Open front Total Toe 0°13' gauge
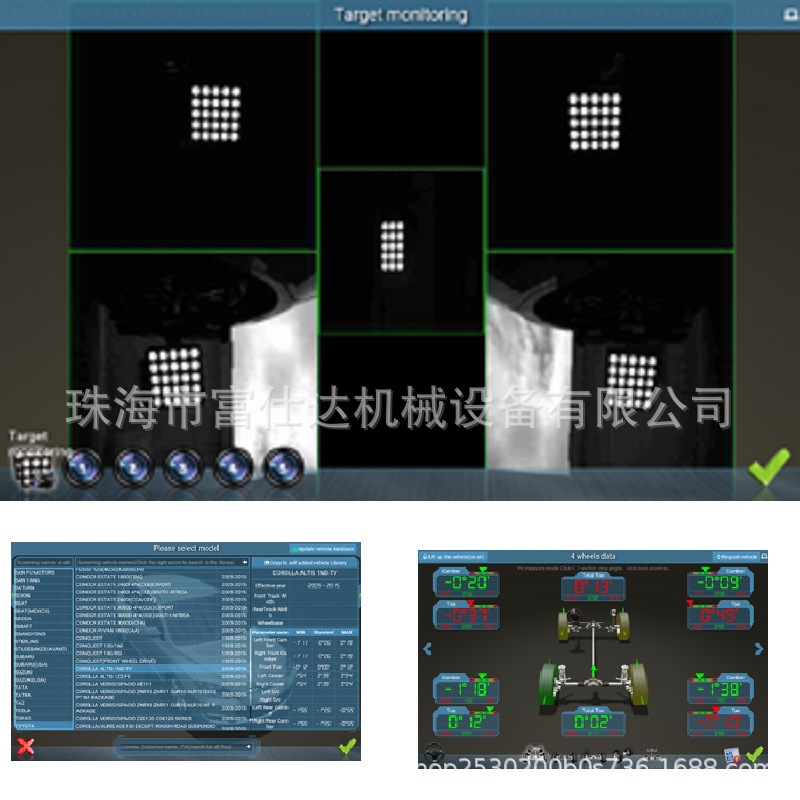This screenshot has width=800, height=800. [x=593, y=587]
